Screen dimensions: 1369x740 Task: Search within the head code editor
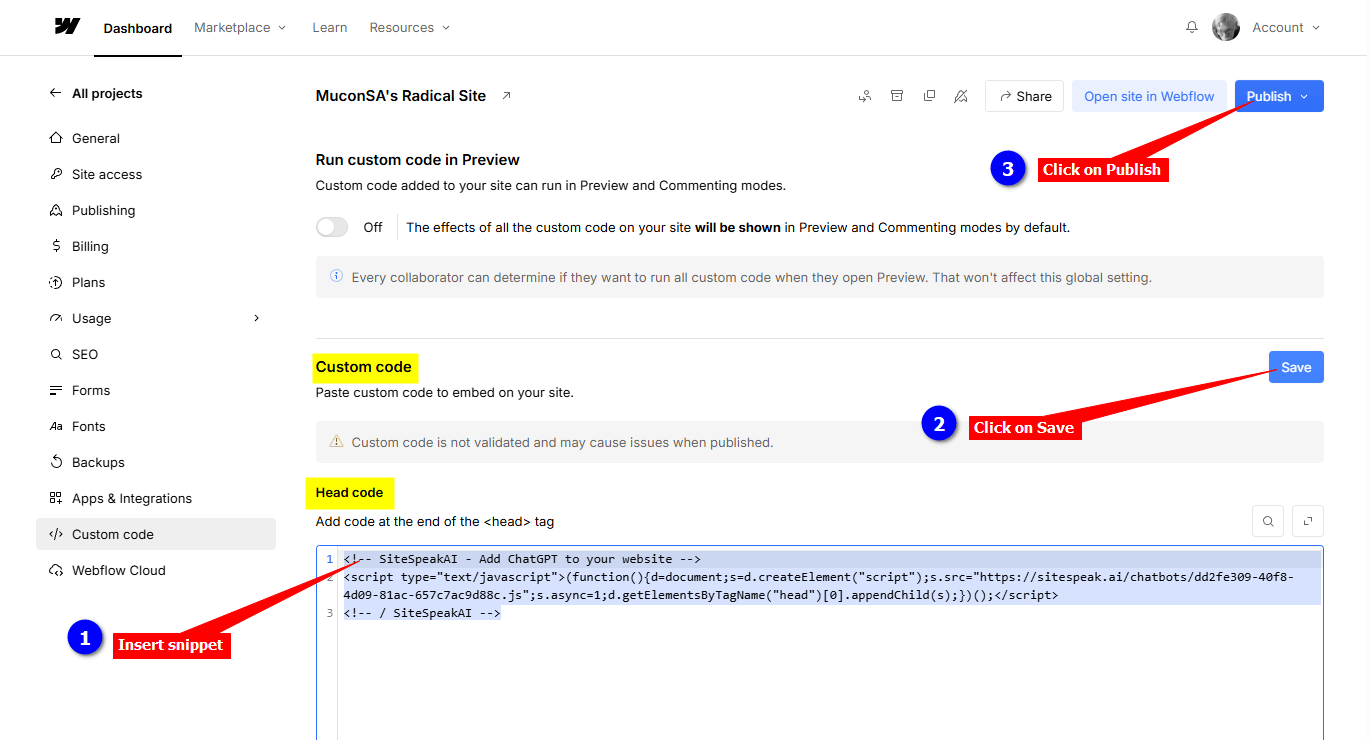1268,521
